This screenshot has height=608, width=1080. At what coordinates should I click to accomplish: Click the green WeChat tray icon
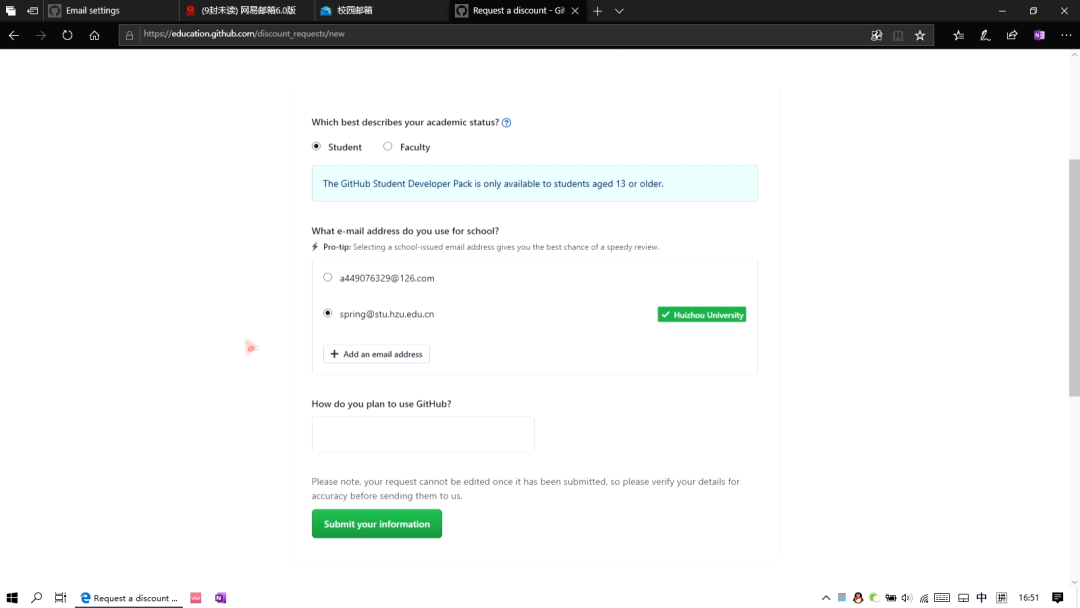[875, 598]
